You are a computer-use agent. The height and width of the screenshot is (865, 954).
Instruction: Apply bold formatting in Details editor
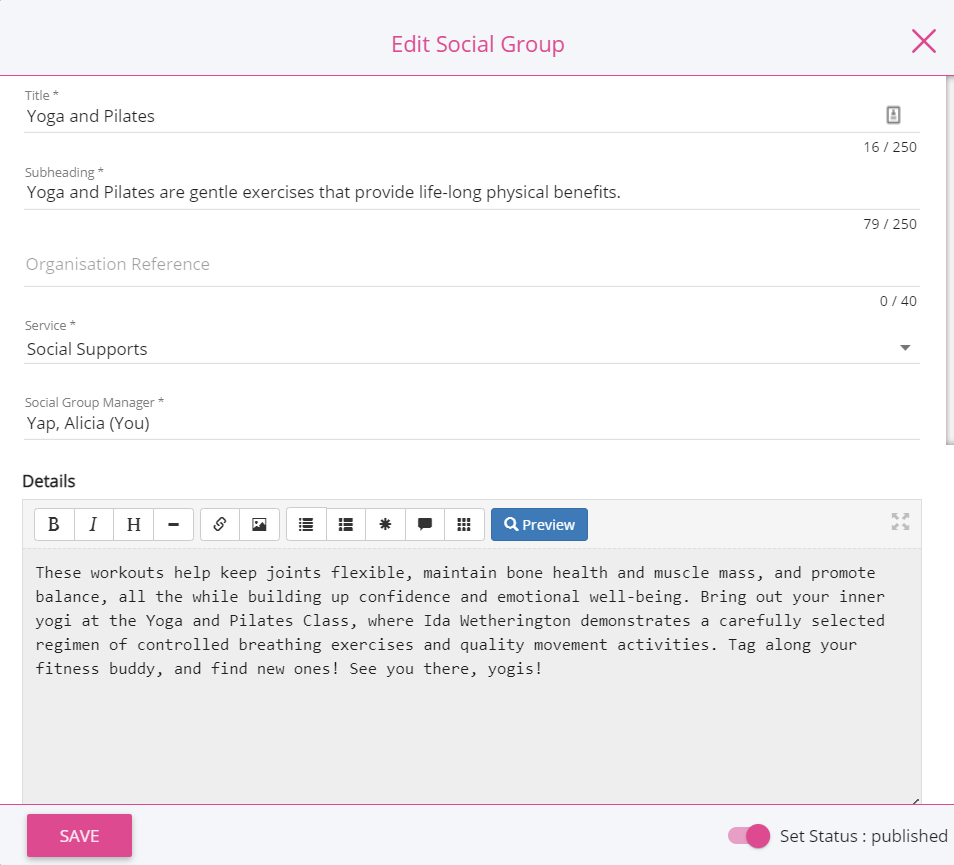pos(54,524)
